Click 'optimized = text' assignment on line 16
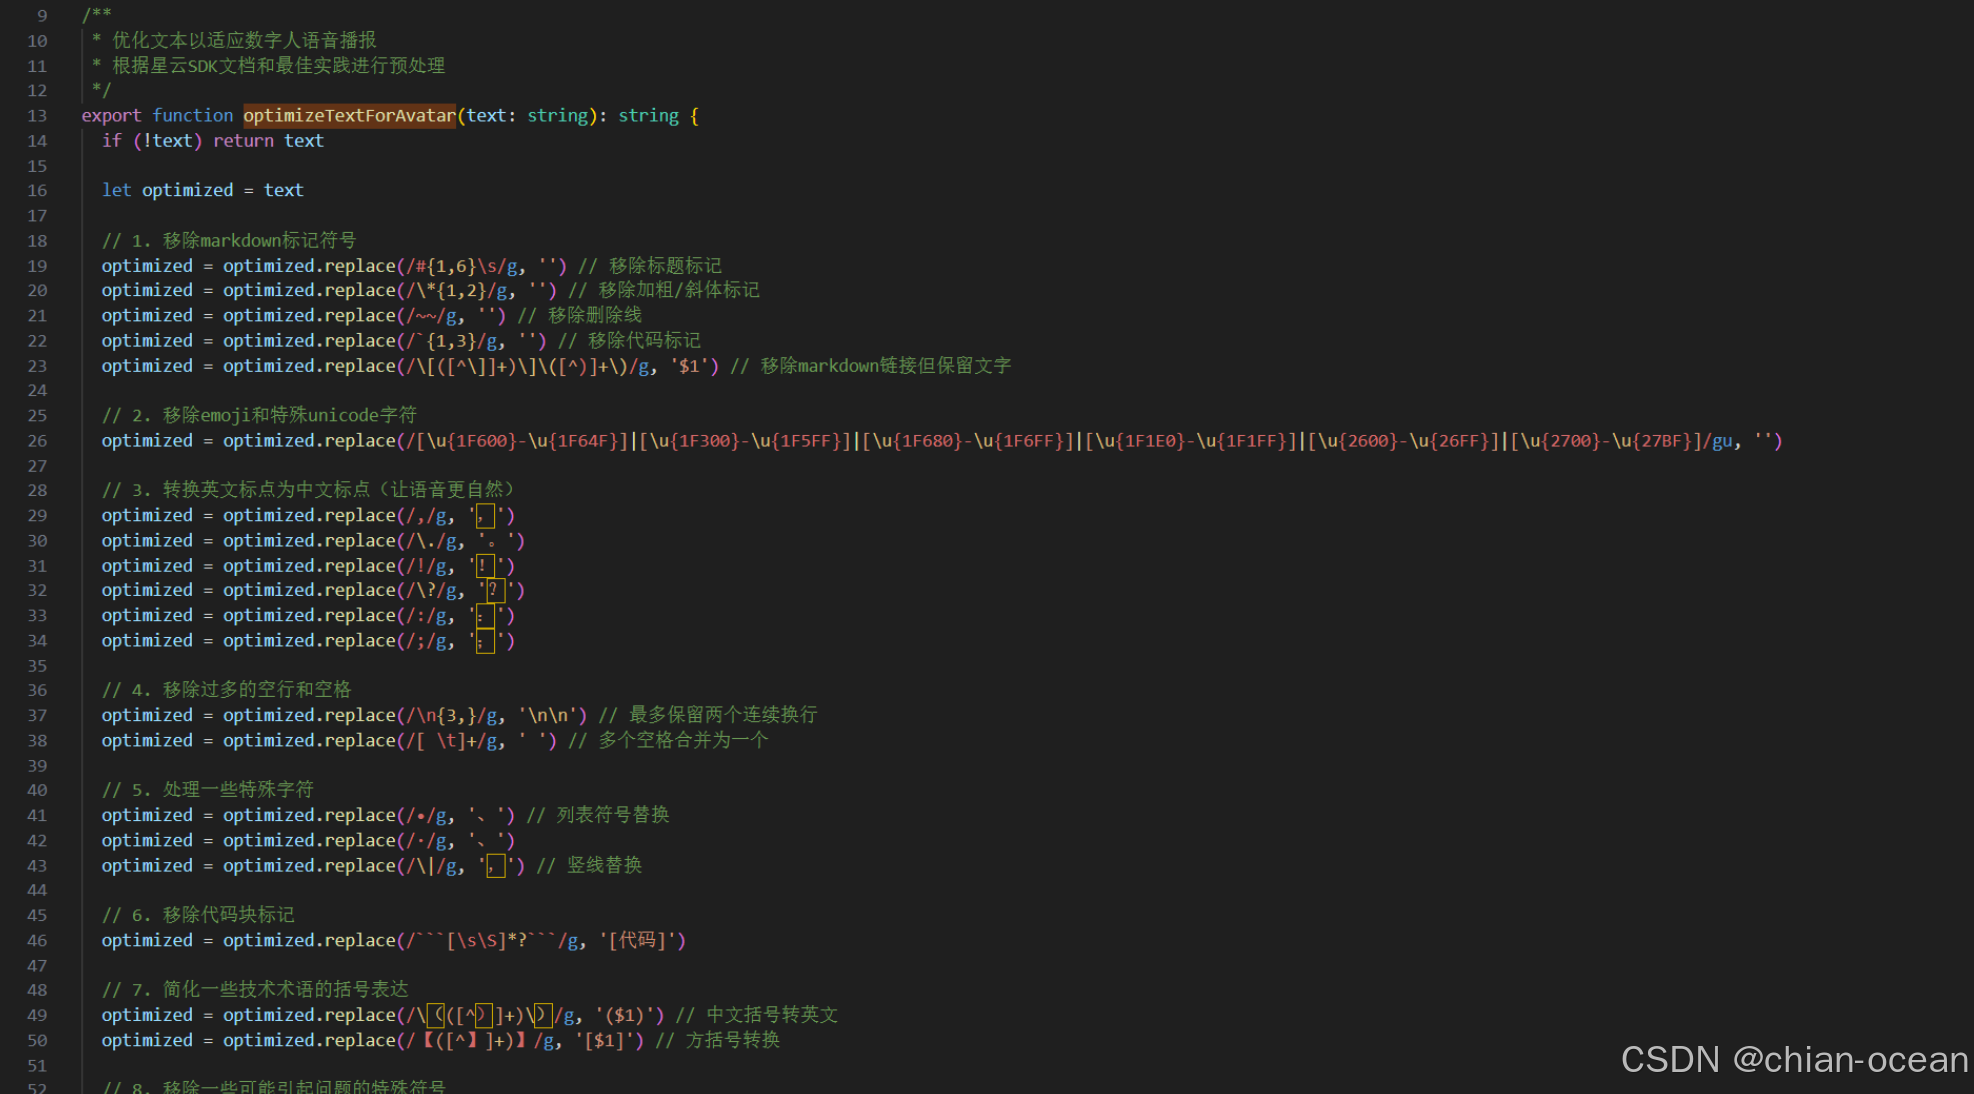1974x1094 pixels. click(x=222, y=190)
